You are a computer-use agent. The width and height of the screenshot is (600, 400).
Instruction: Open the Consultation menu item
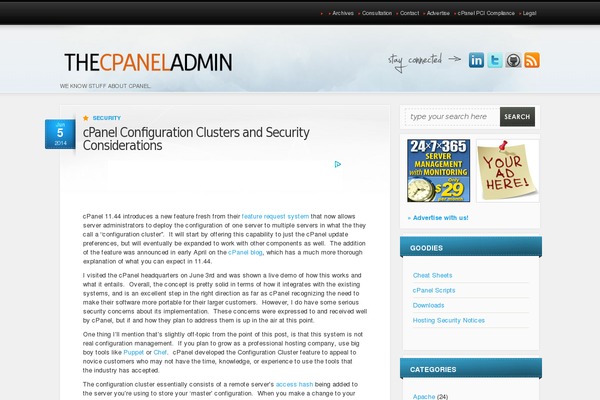(377, 13)
